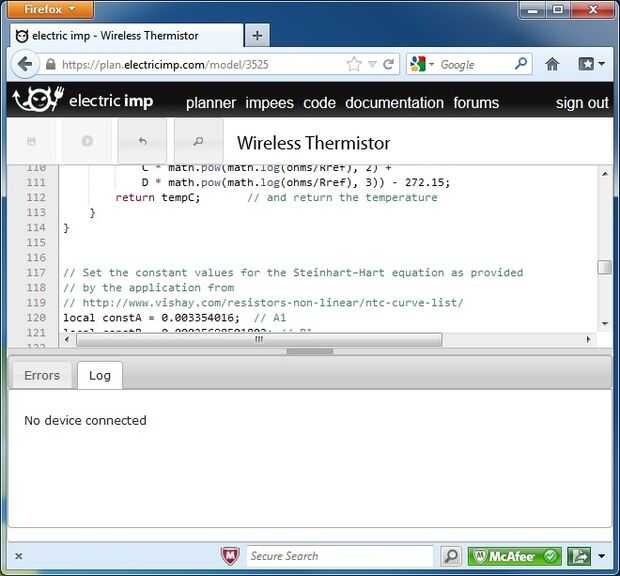The height and width of the screenshot is (576, 620).
Task: Click the pane splitter grip handle
Action: 310,351
